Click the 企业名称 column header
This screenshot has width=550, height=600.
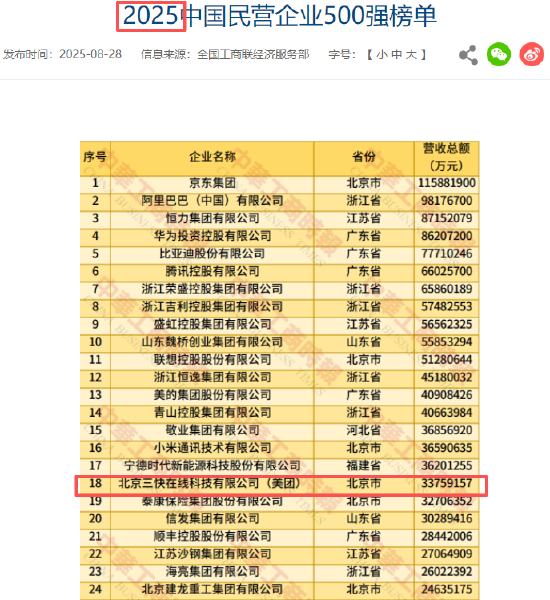tap(212, 157)
